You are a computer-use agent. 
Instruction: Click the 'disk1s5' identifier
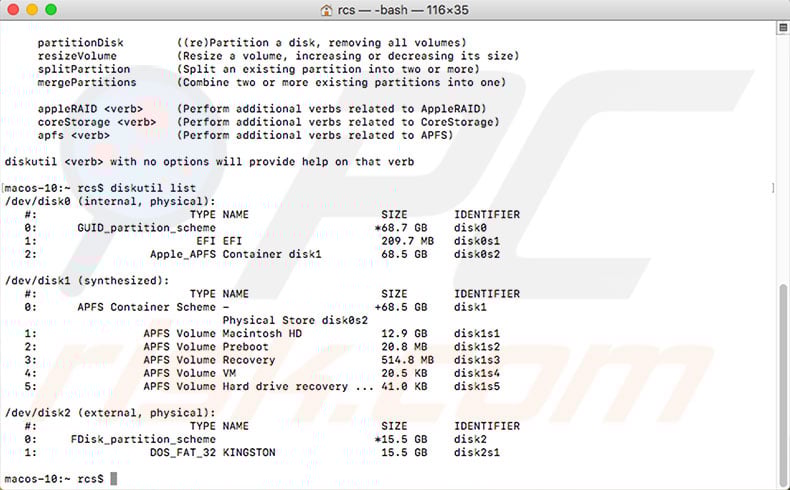[x=477, y=386]
